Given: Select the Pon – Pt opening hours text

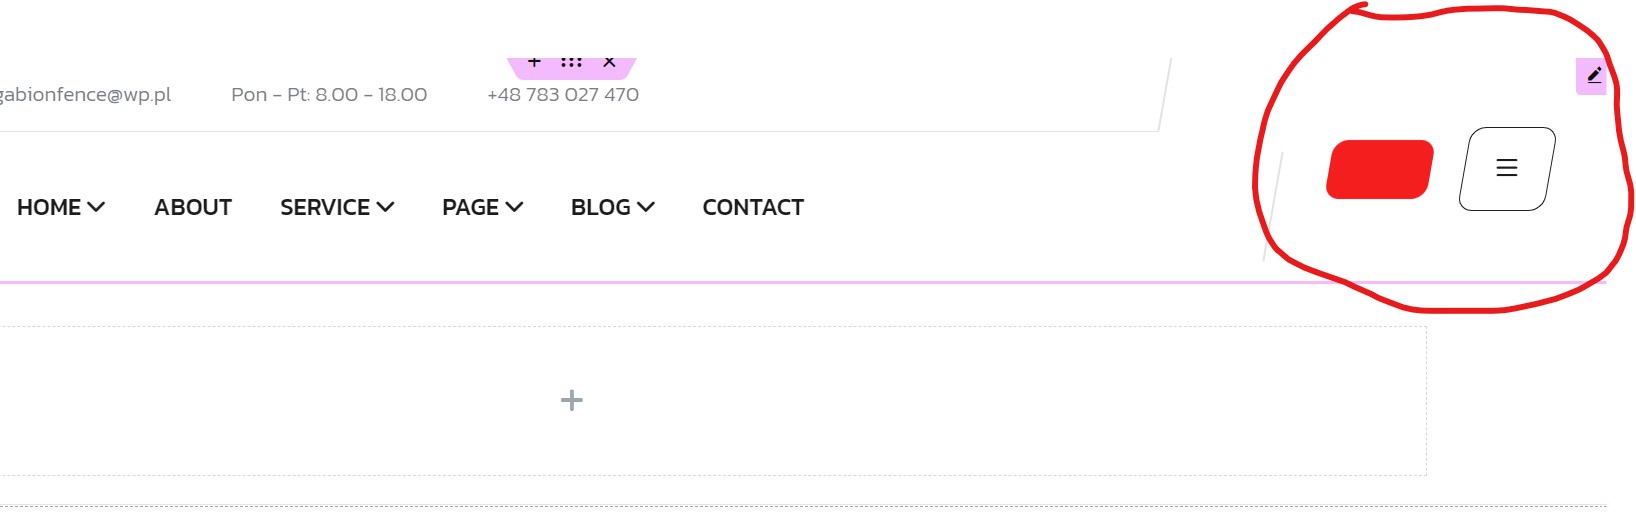Looking at the screenshot, I should click(329, 95).
